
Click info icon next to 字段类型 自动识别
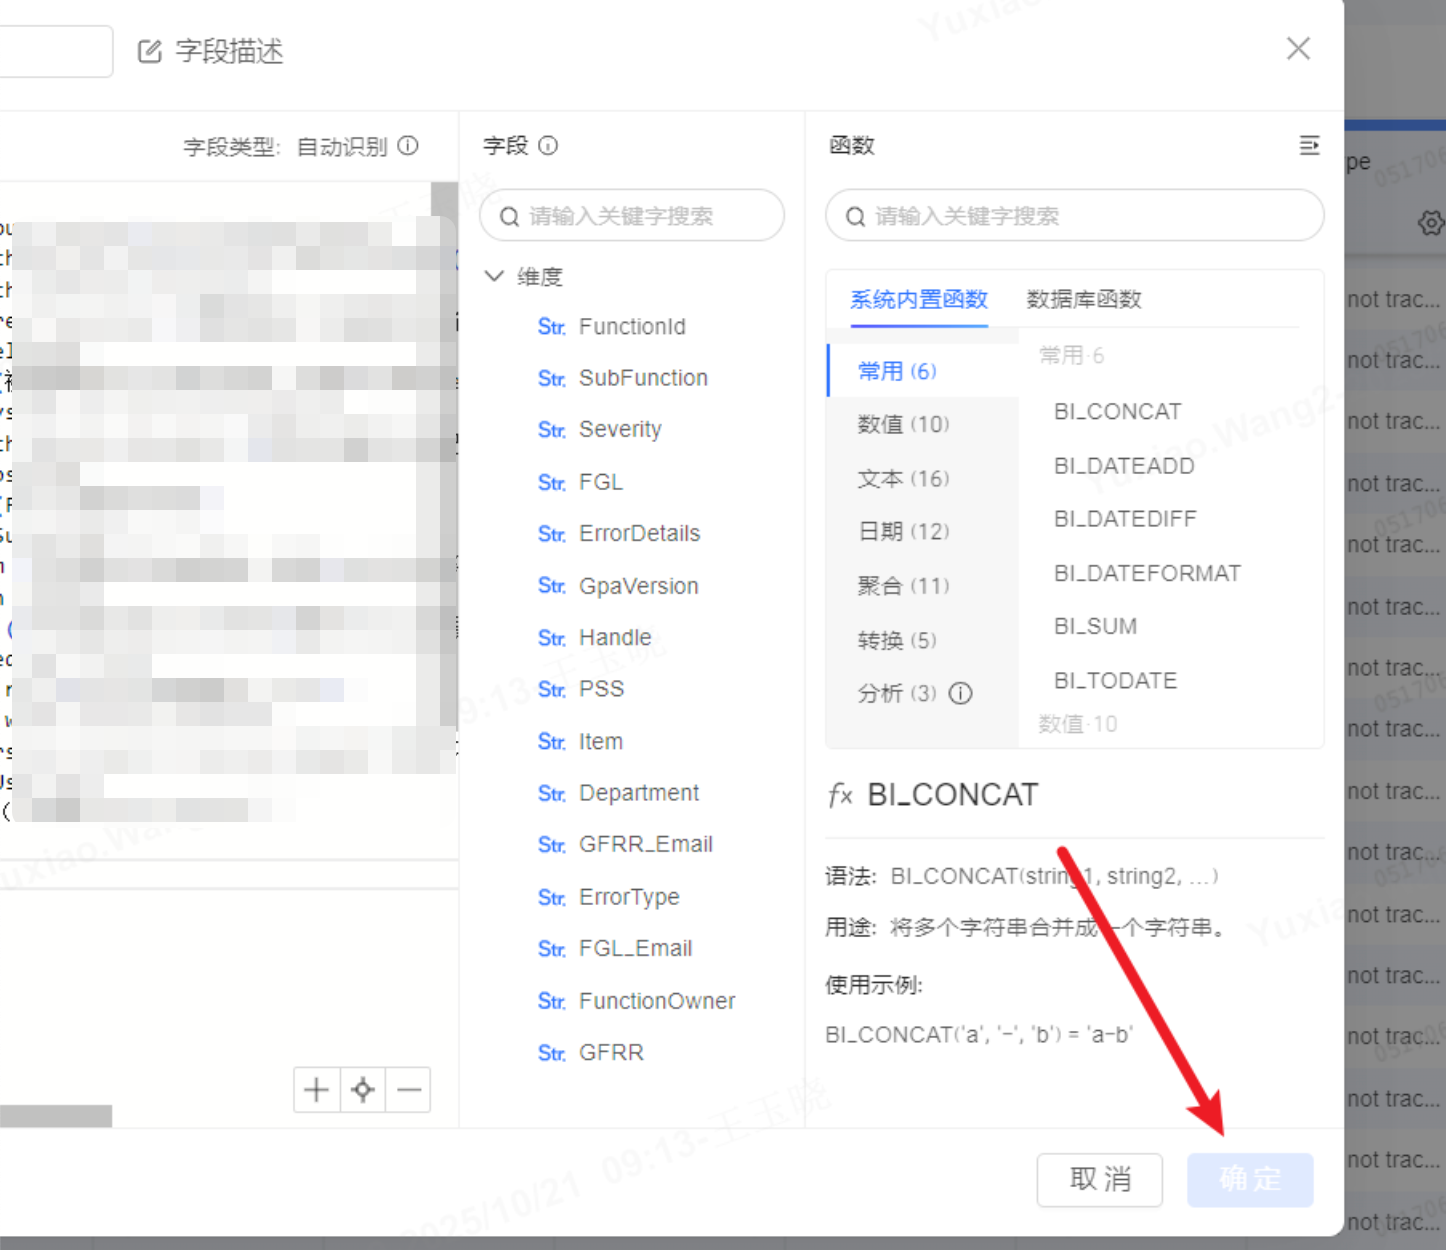point(408,146)
